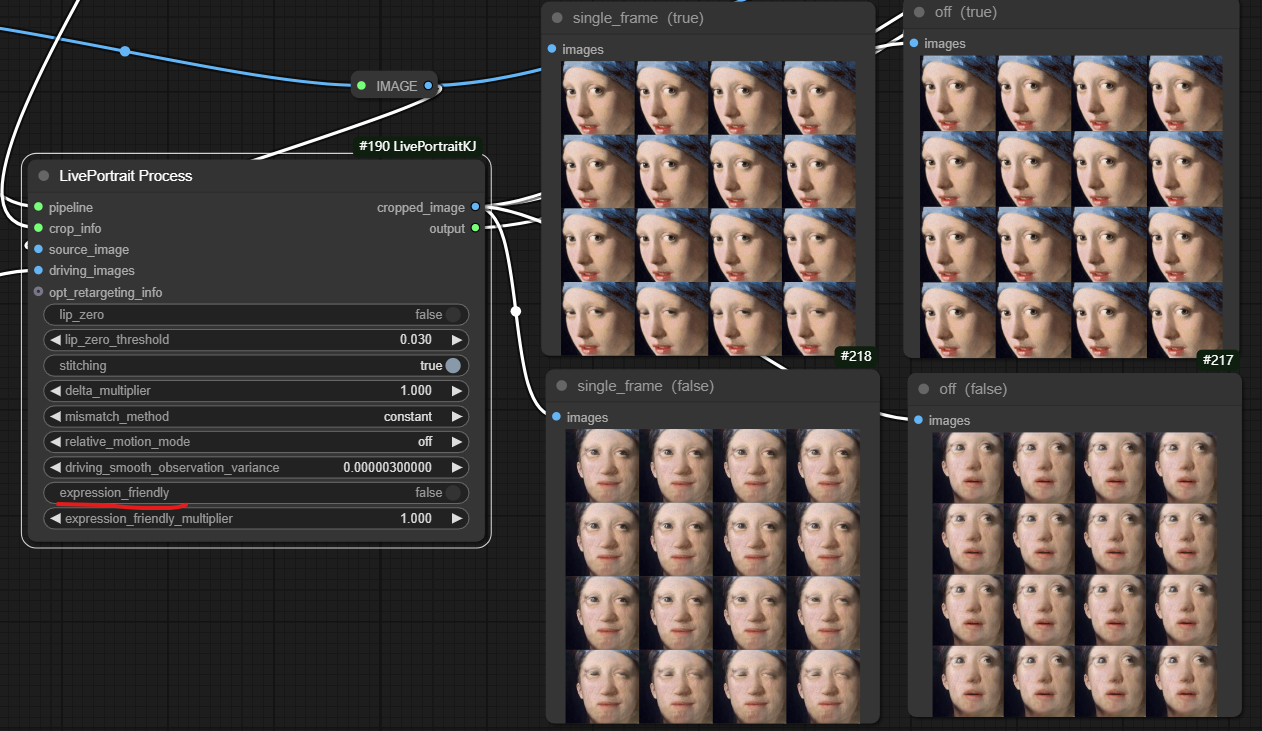Click the driving_smooth_observation_variance value
1262x731 pixels.
point(386,468)
